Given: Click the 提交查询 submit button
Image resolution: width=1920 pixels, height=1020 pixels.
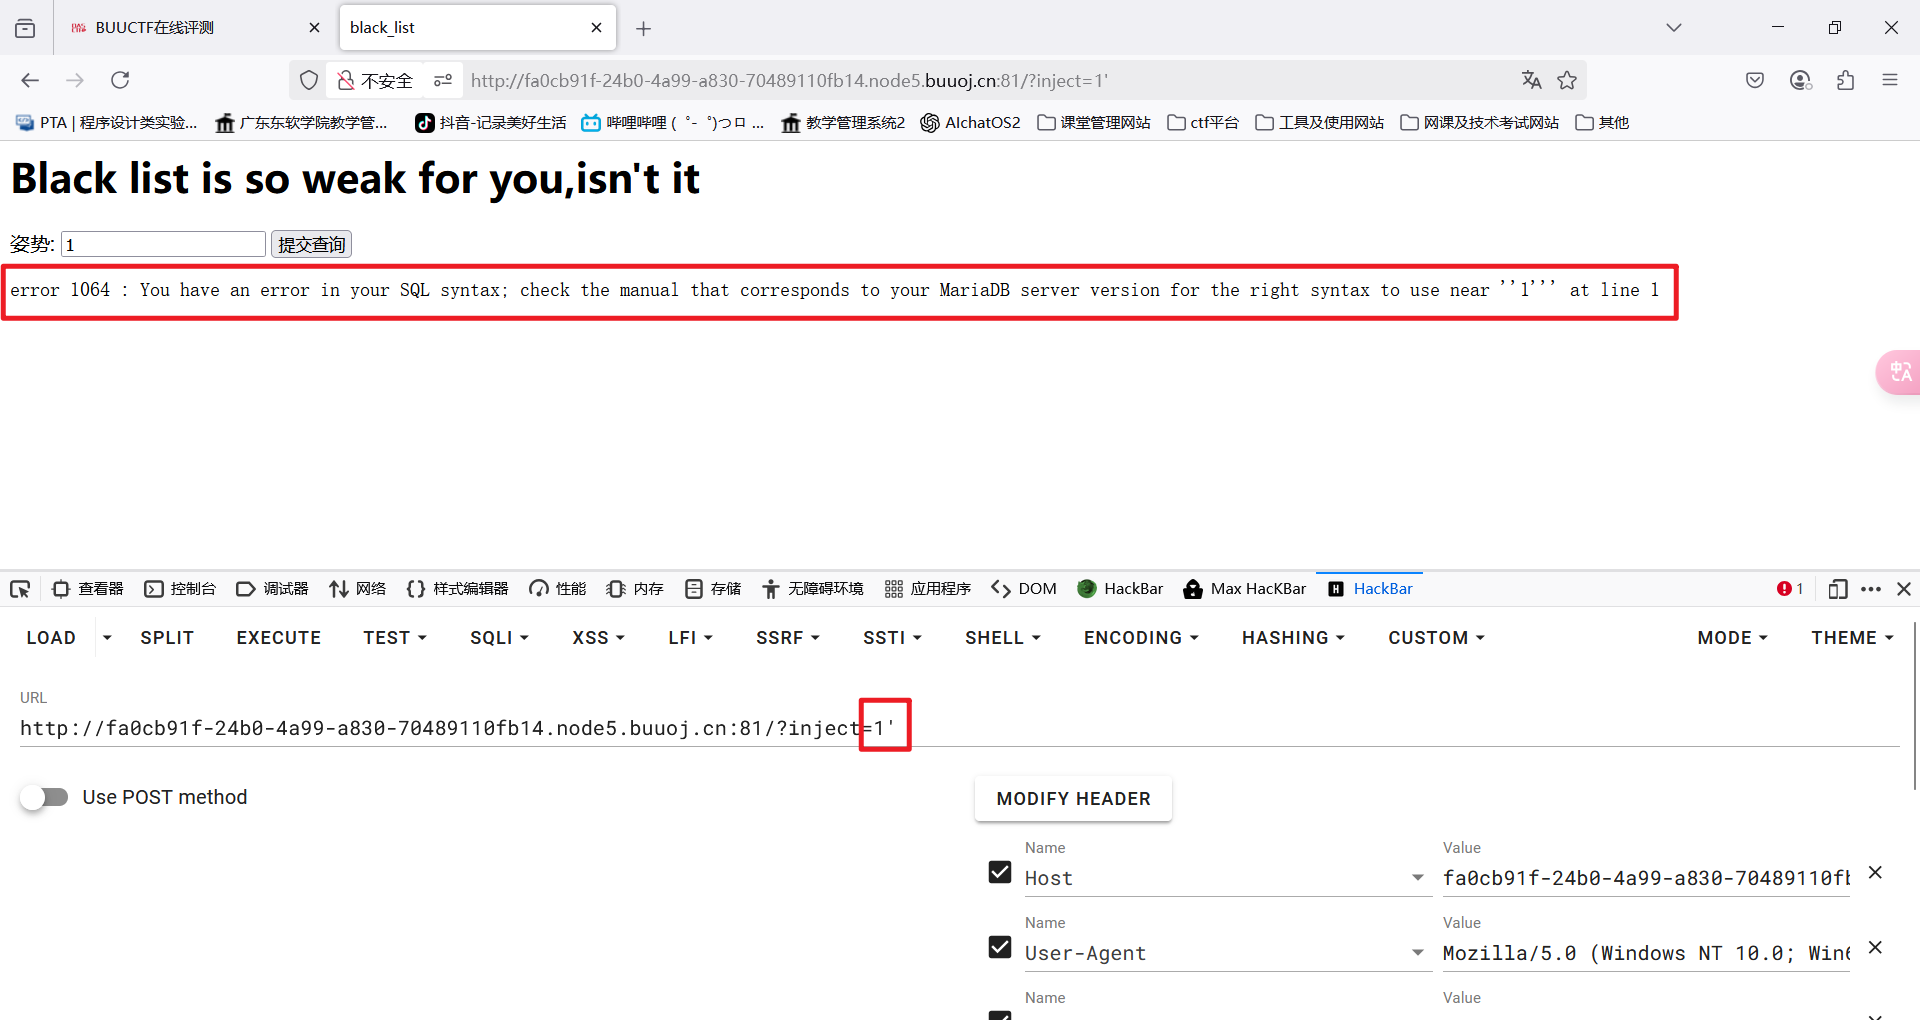Looking at the screenshot, I should coord(310,243).
